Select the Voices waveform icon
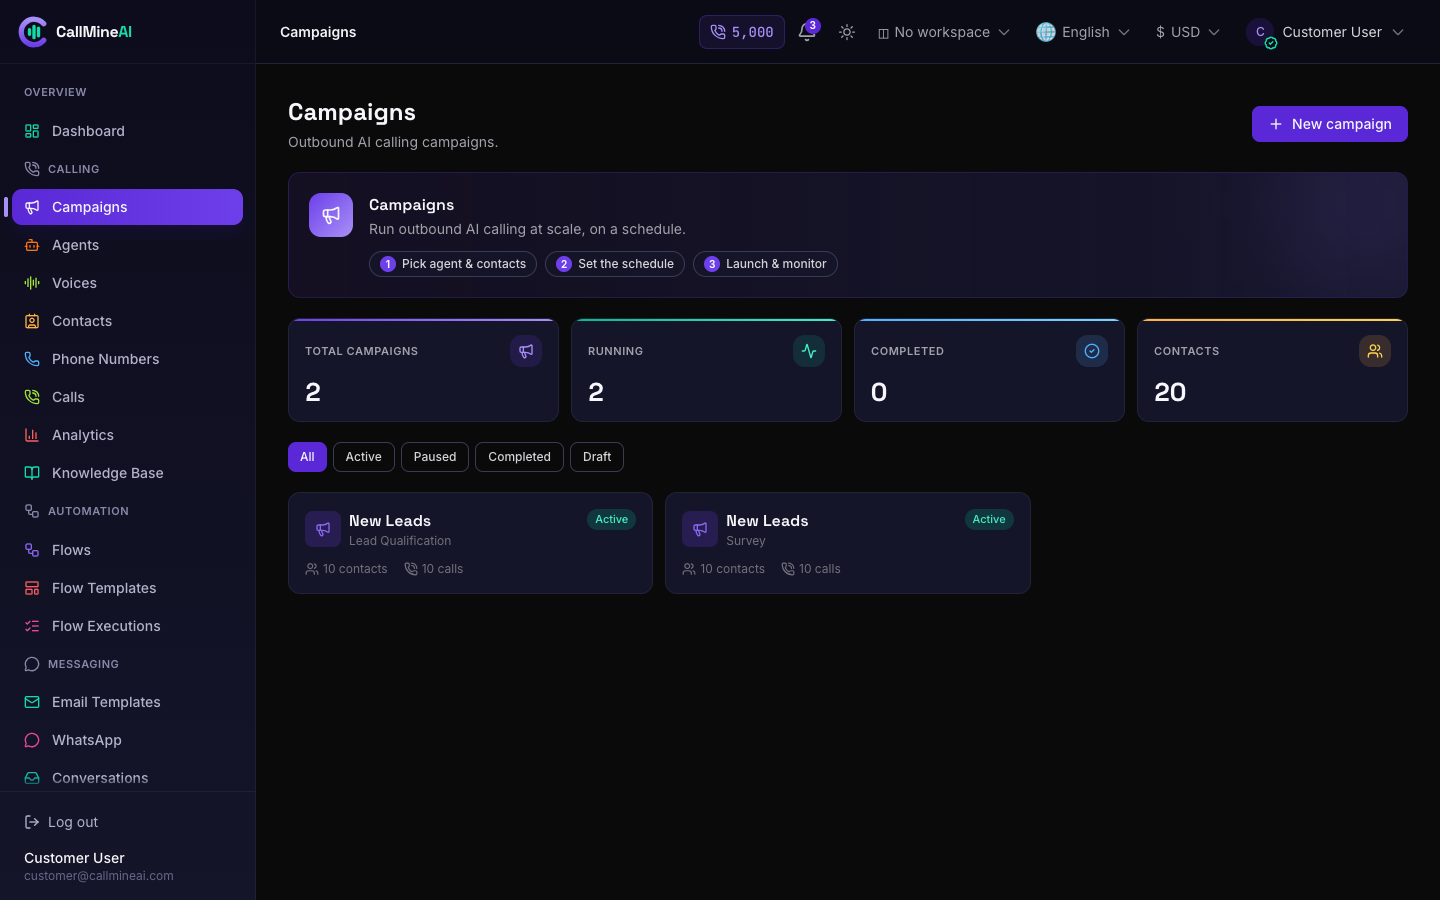The image size is (1440, 900). (x=32, y=283)
